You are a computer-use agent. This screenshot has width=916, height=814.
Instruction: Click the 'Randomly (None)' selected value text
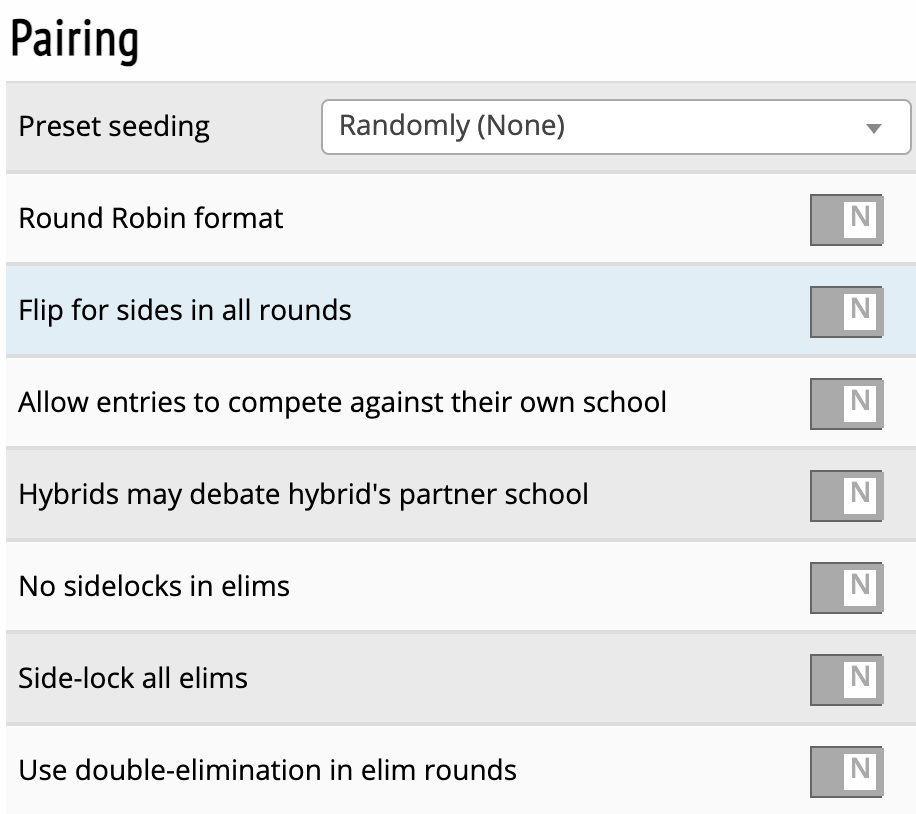[452, 126]
